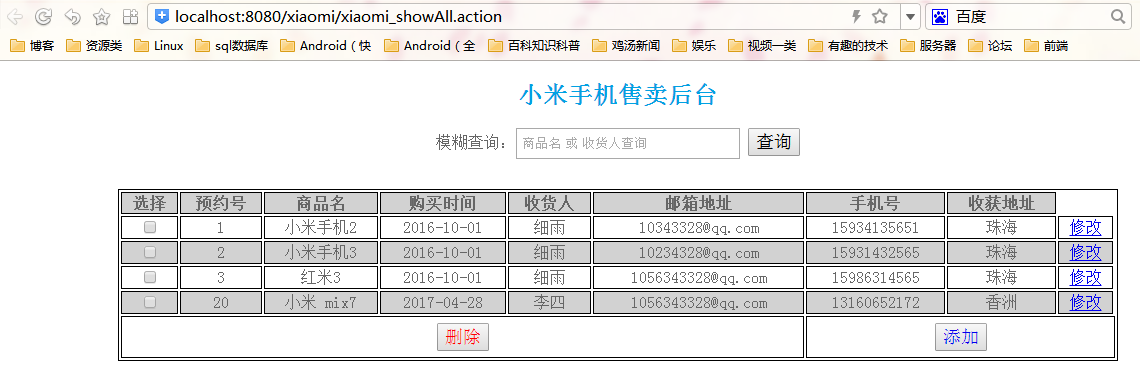Click the date 2017-04-28 cell
This screenshot has height=373, width=1140.
[x=442, y=302]
